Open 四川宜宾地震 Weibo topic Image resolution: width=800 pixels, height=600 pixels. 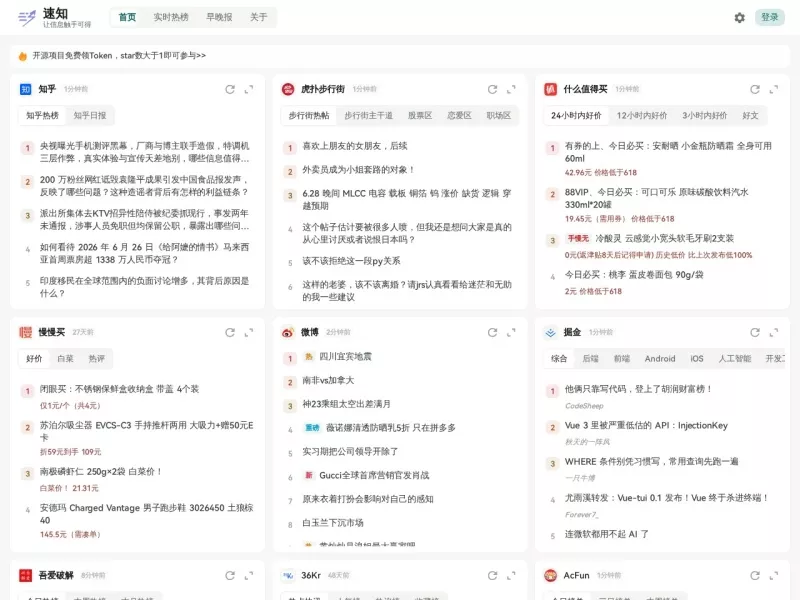point(345,357)
